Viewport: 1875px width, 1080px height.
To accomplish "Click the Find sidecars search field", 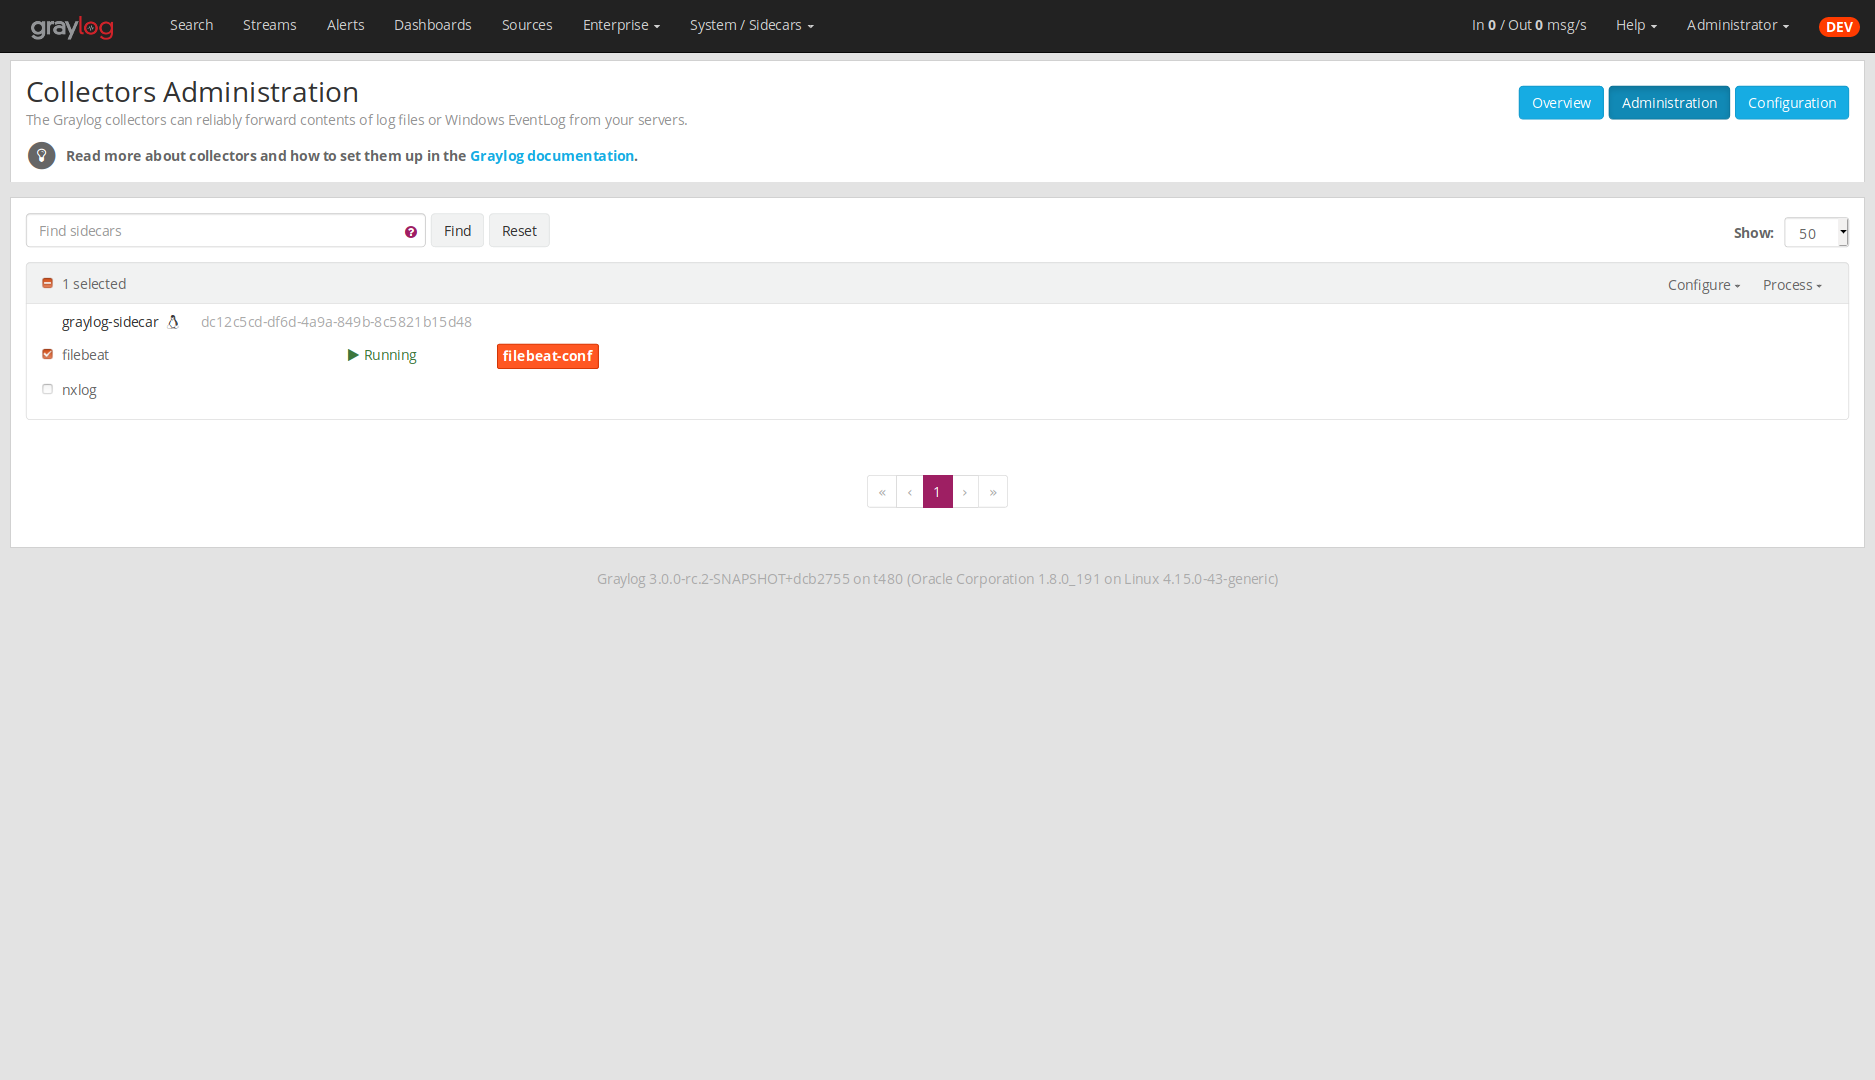I will [x=215, y=231].
